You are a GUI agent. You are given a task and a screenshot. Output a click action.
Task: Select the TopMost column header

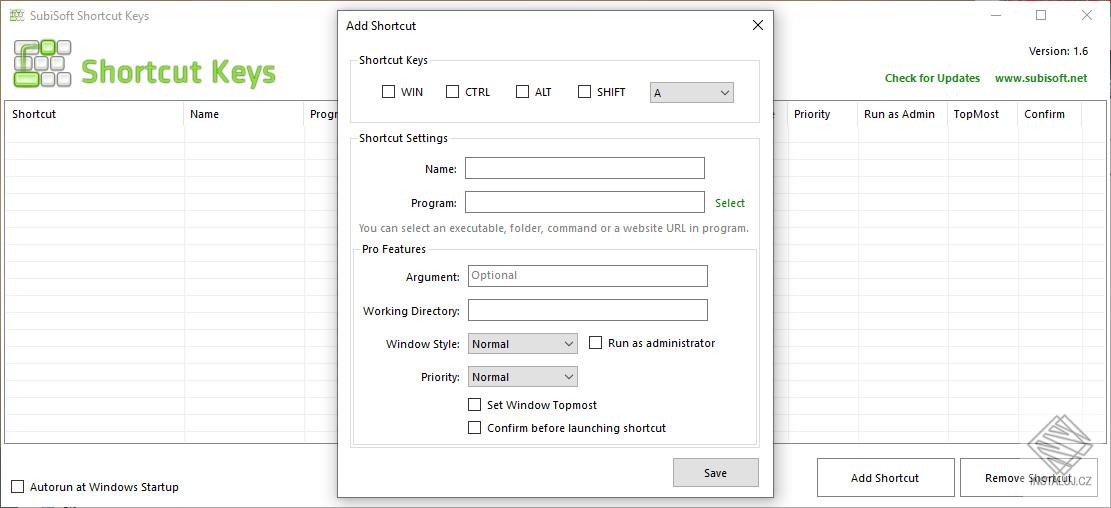[983, 114]
